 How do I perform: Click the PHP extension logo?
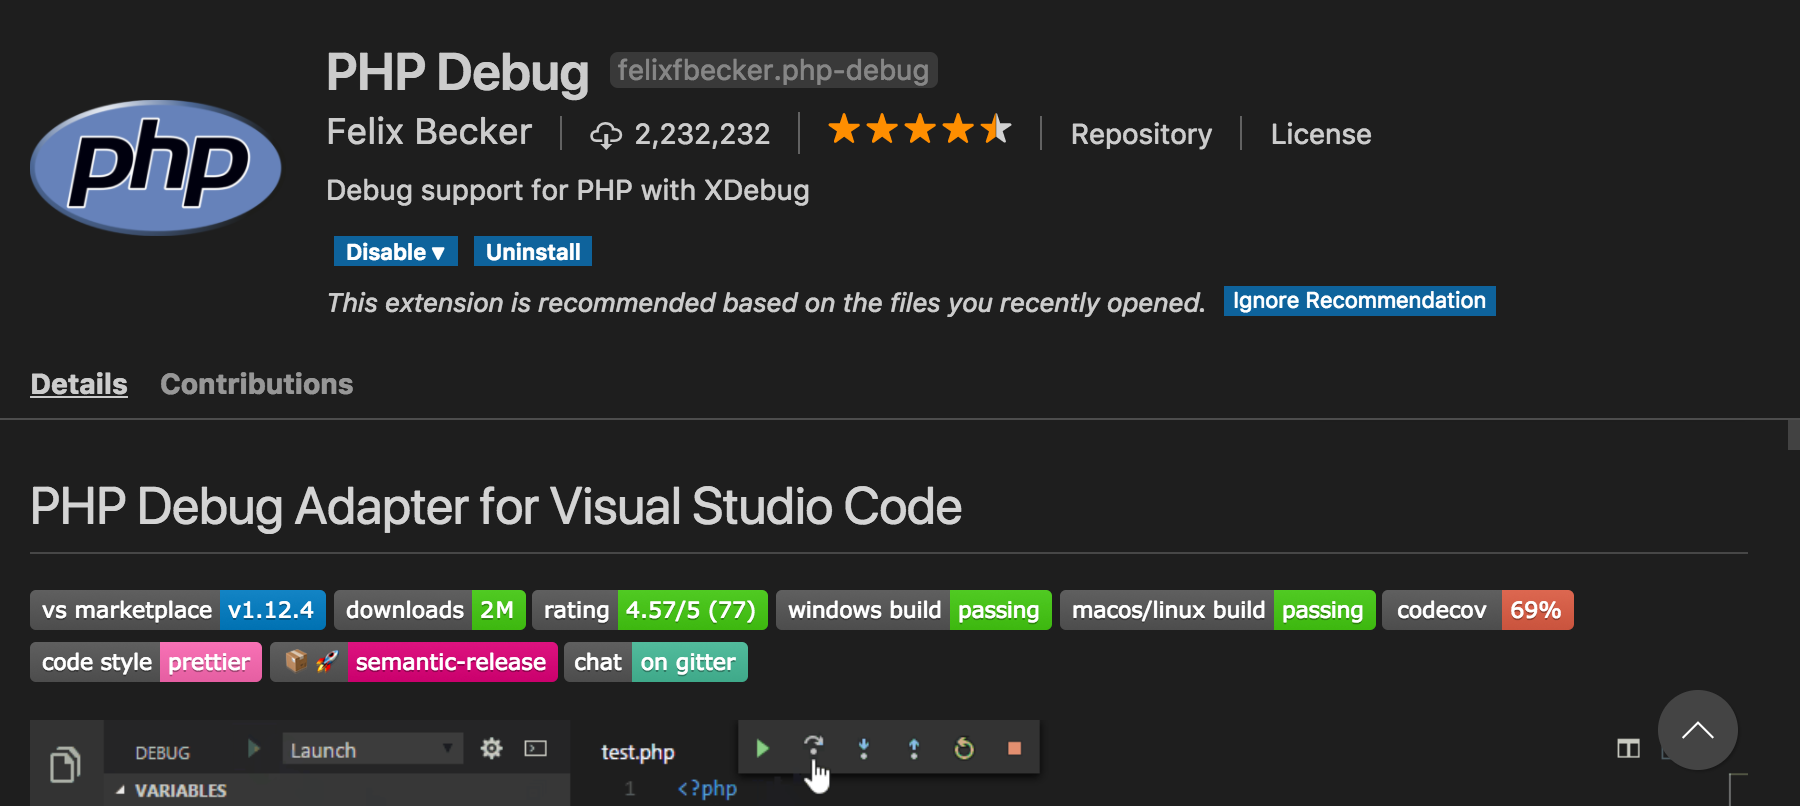(156, 167)
